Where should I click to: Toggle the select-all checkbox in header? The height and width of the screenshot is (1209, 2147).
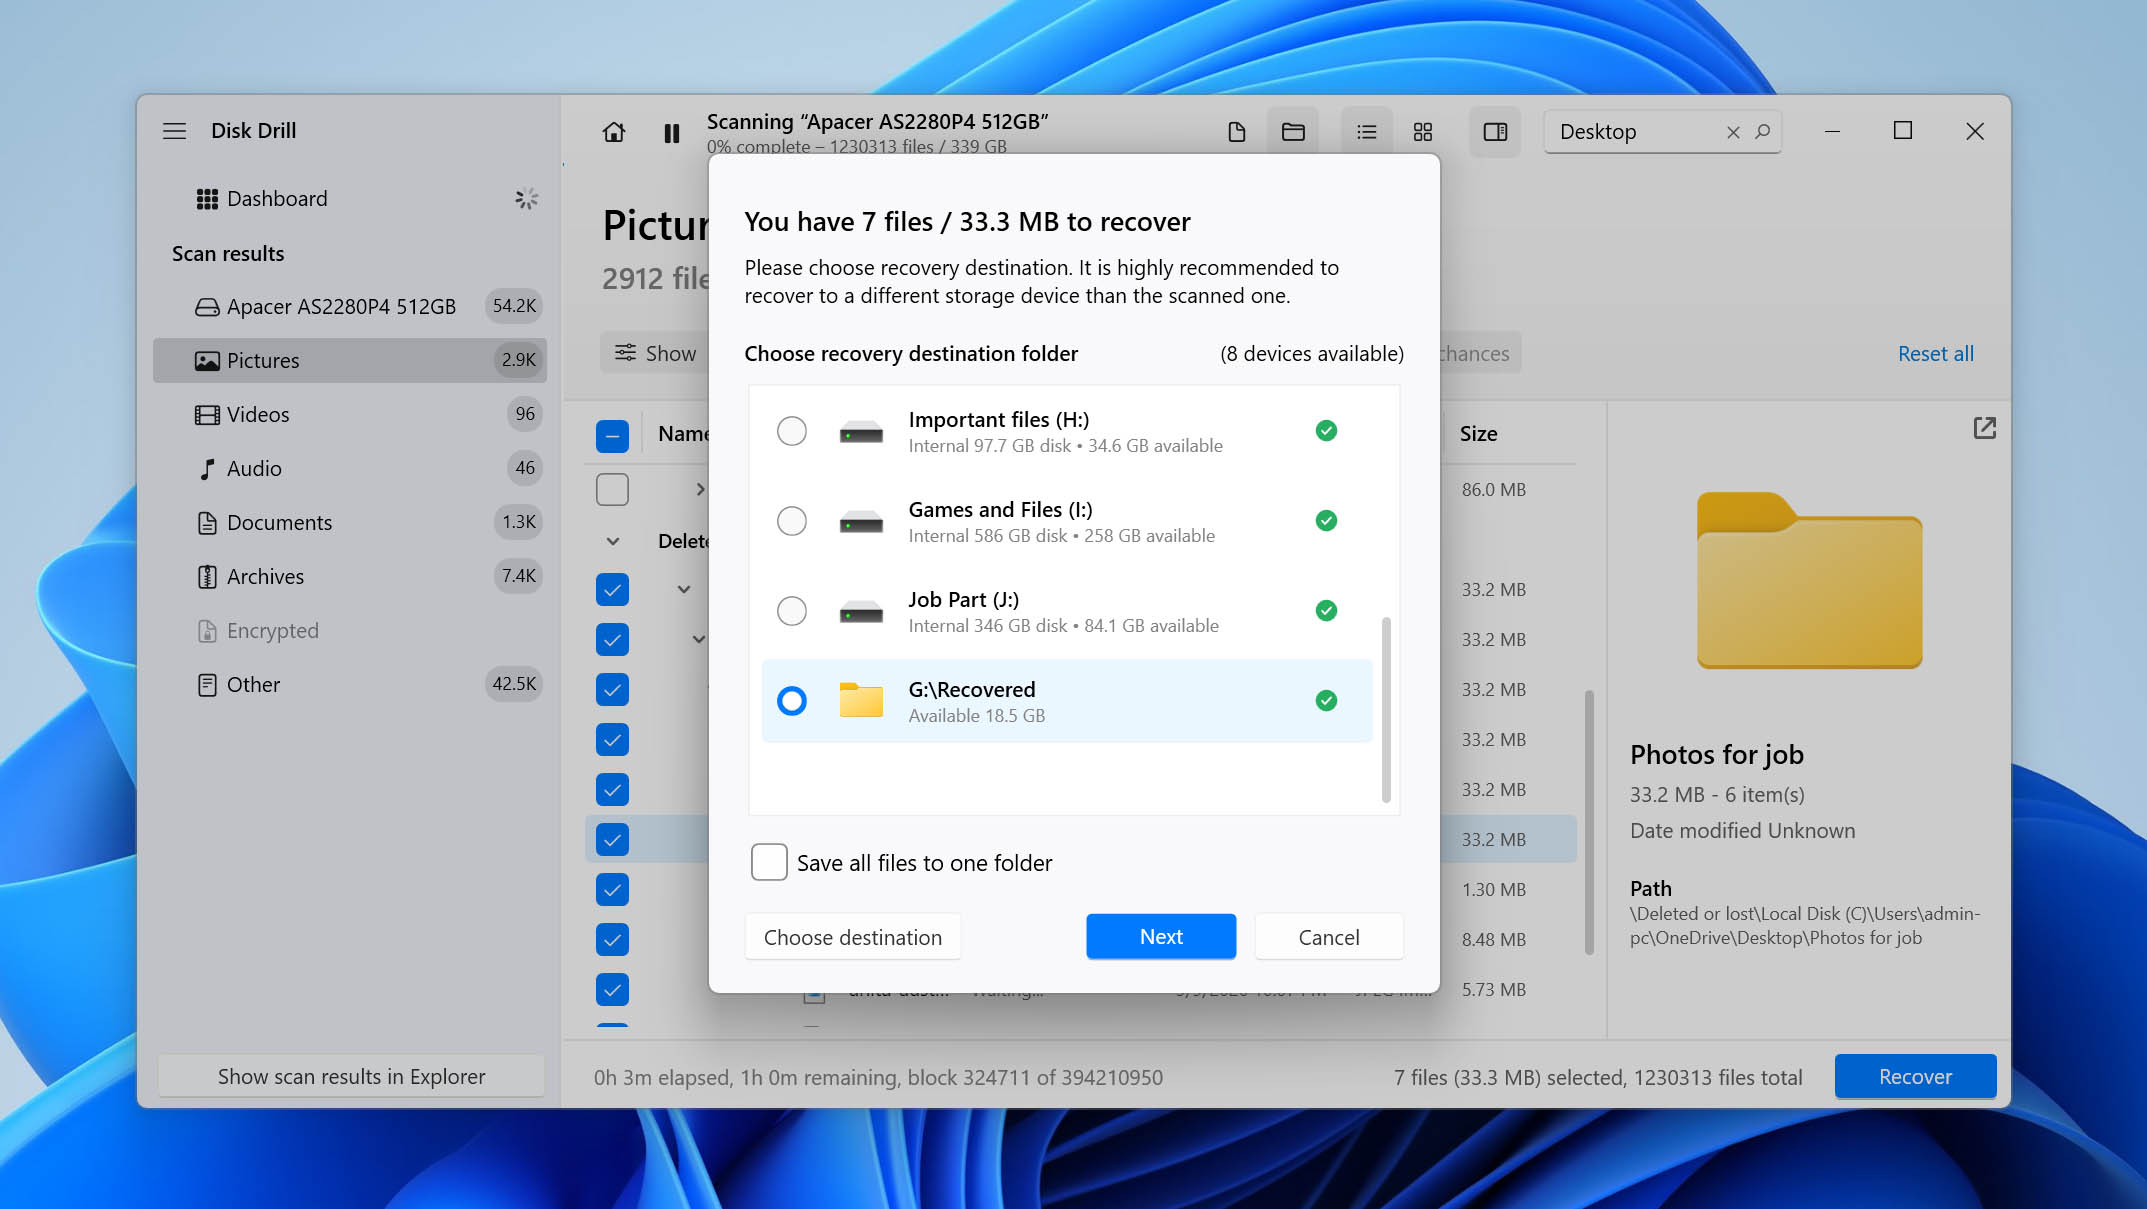click(612, 435)
